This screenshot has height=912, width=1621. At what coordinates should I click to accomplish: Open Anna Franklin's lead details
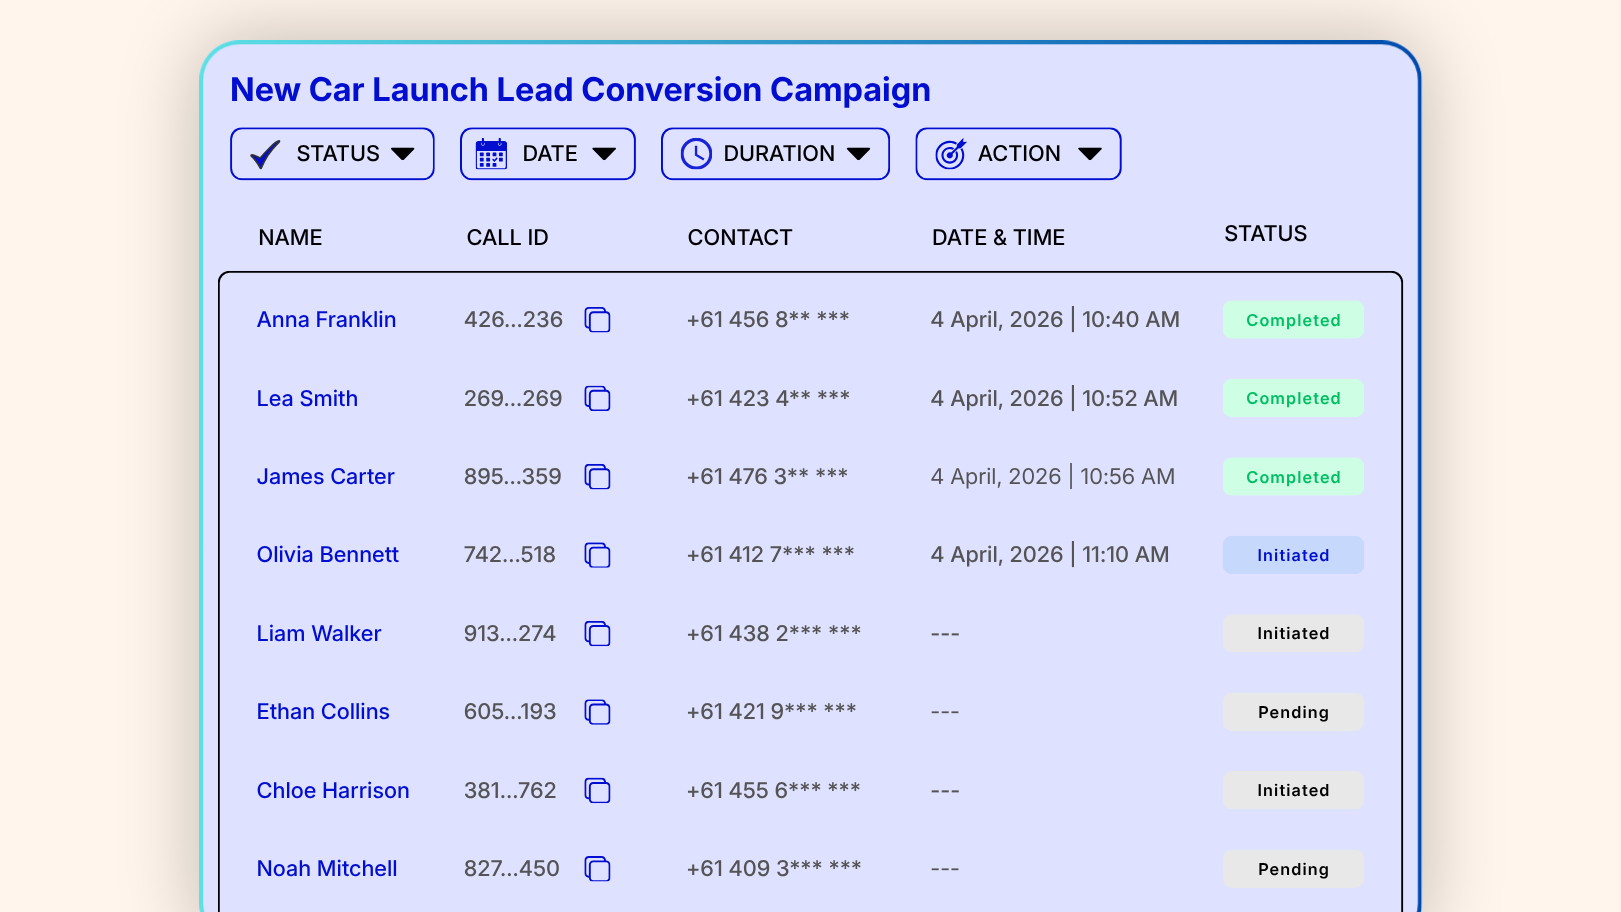tap(326, 320)
